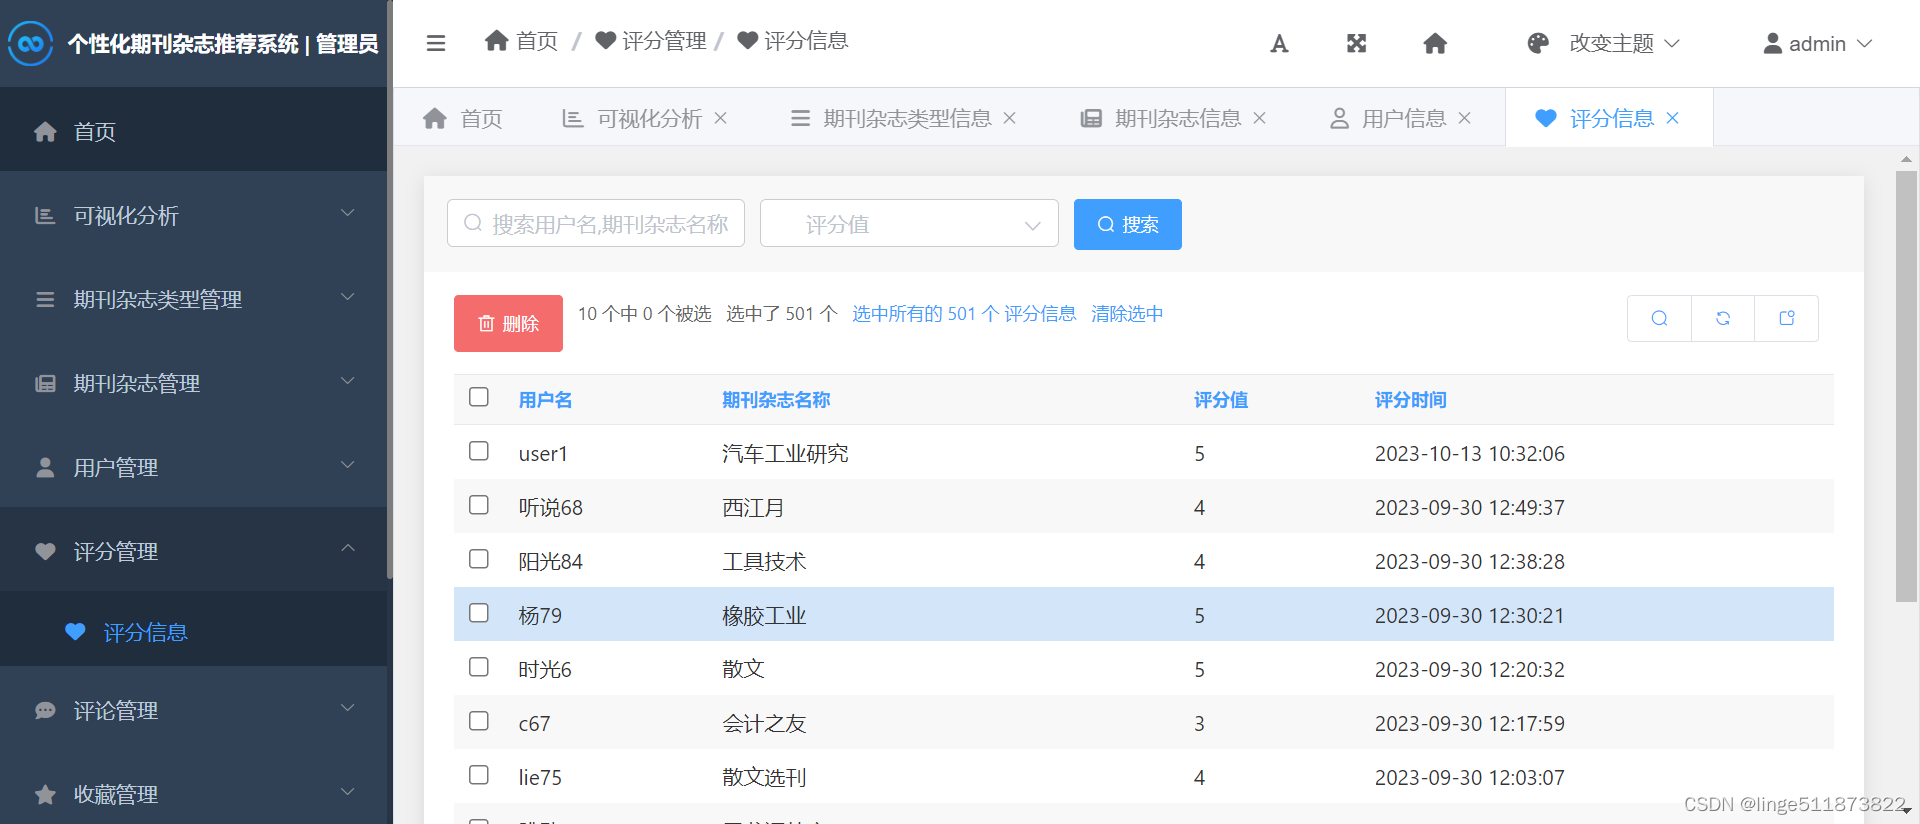
Task: Click the home icon in top toolbar
Action: pos(1435,43)
